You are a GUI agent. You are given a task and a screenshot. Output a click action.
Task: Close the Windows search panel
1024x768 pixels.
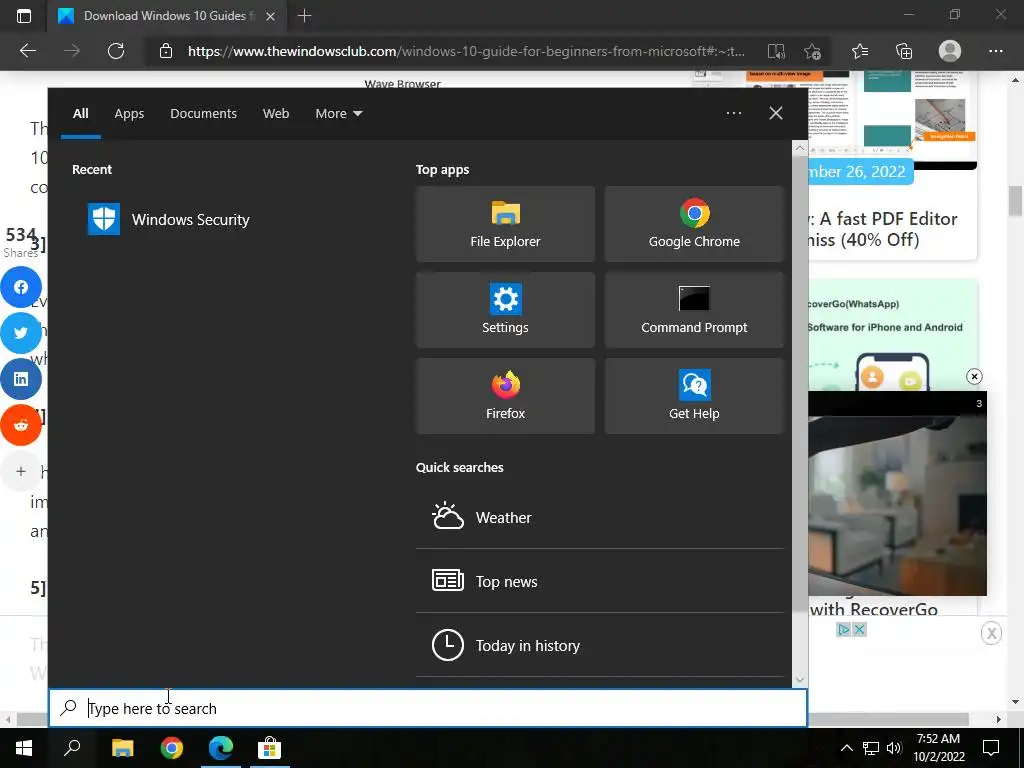click(x=776, y=114)
